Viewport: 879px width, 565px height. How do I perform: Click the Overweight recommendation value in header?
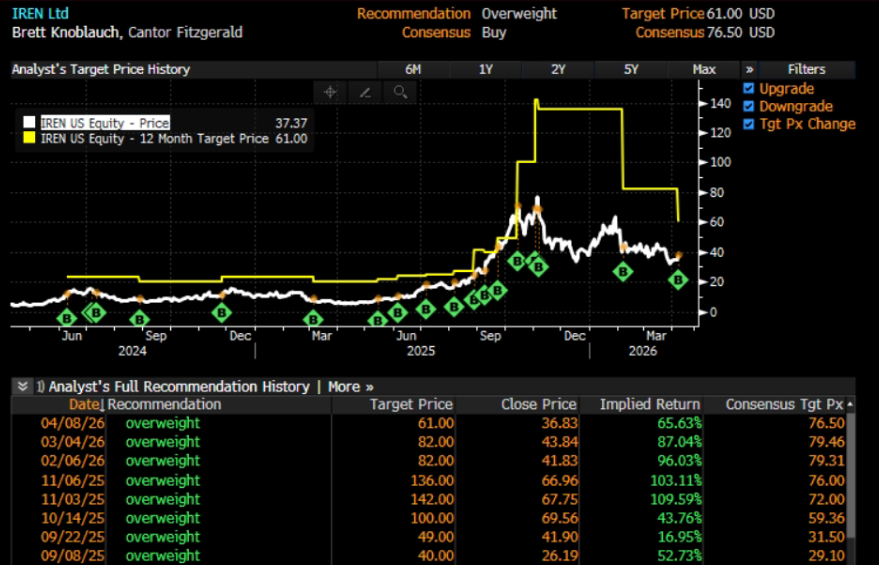coord(519,13)
